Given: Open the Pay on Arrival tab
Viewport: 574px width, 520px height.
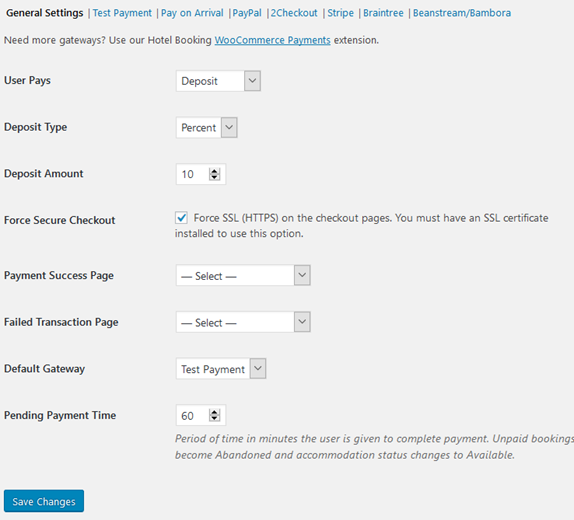Looking at the screenshot, I should point(192,13).
